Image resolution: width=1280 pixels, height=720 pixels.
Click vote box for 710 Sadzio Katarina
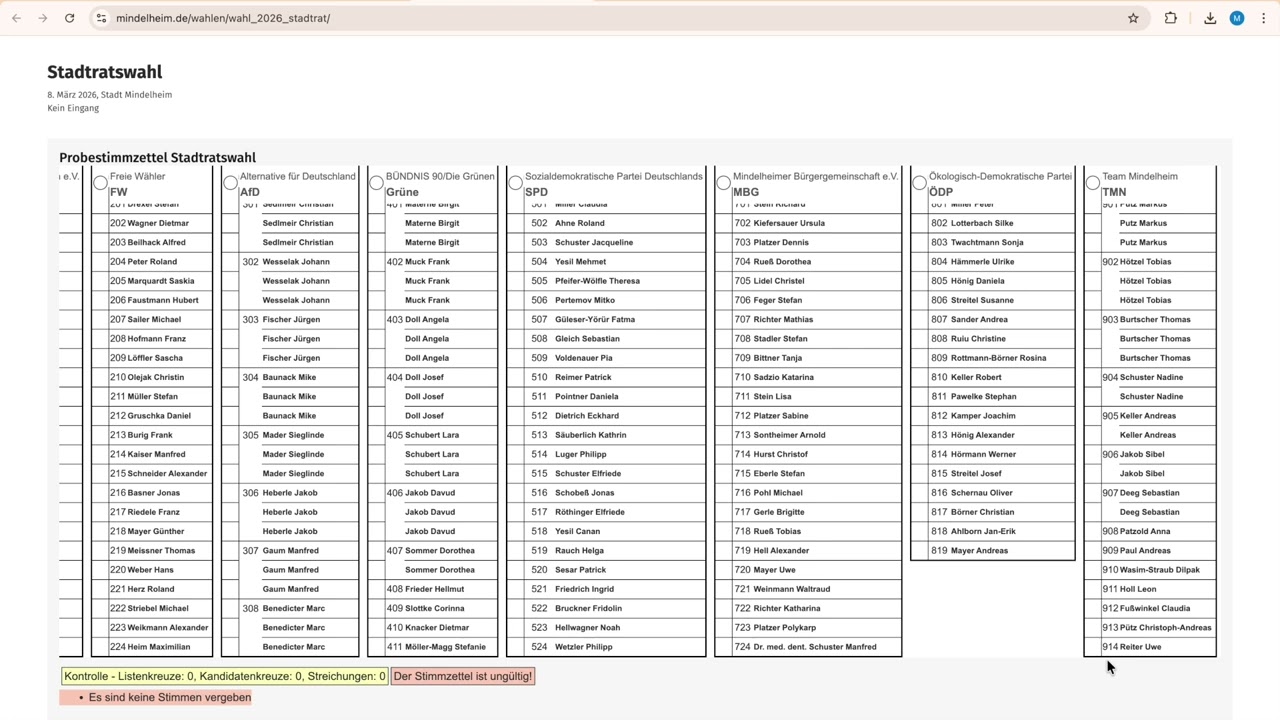[723, 377]
